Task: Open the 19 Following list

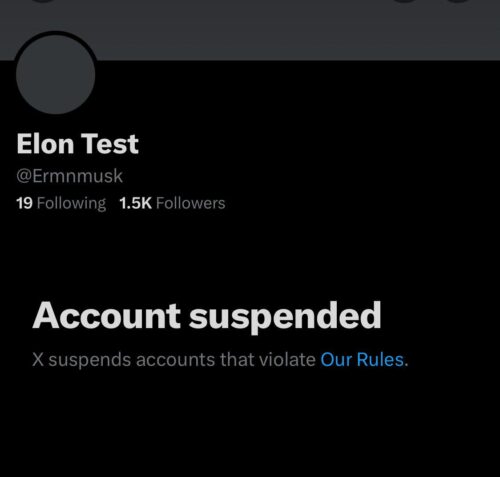Action: [61, 203]
